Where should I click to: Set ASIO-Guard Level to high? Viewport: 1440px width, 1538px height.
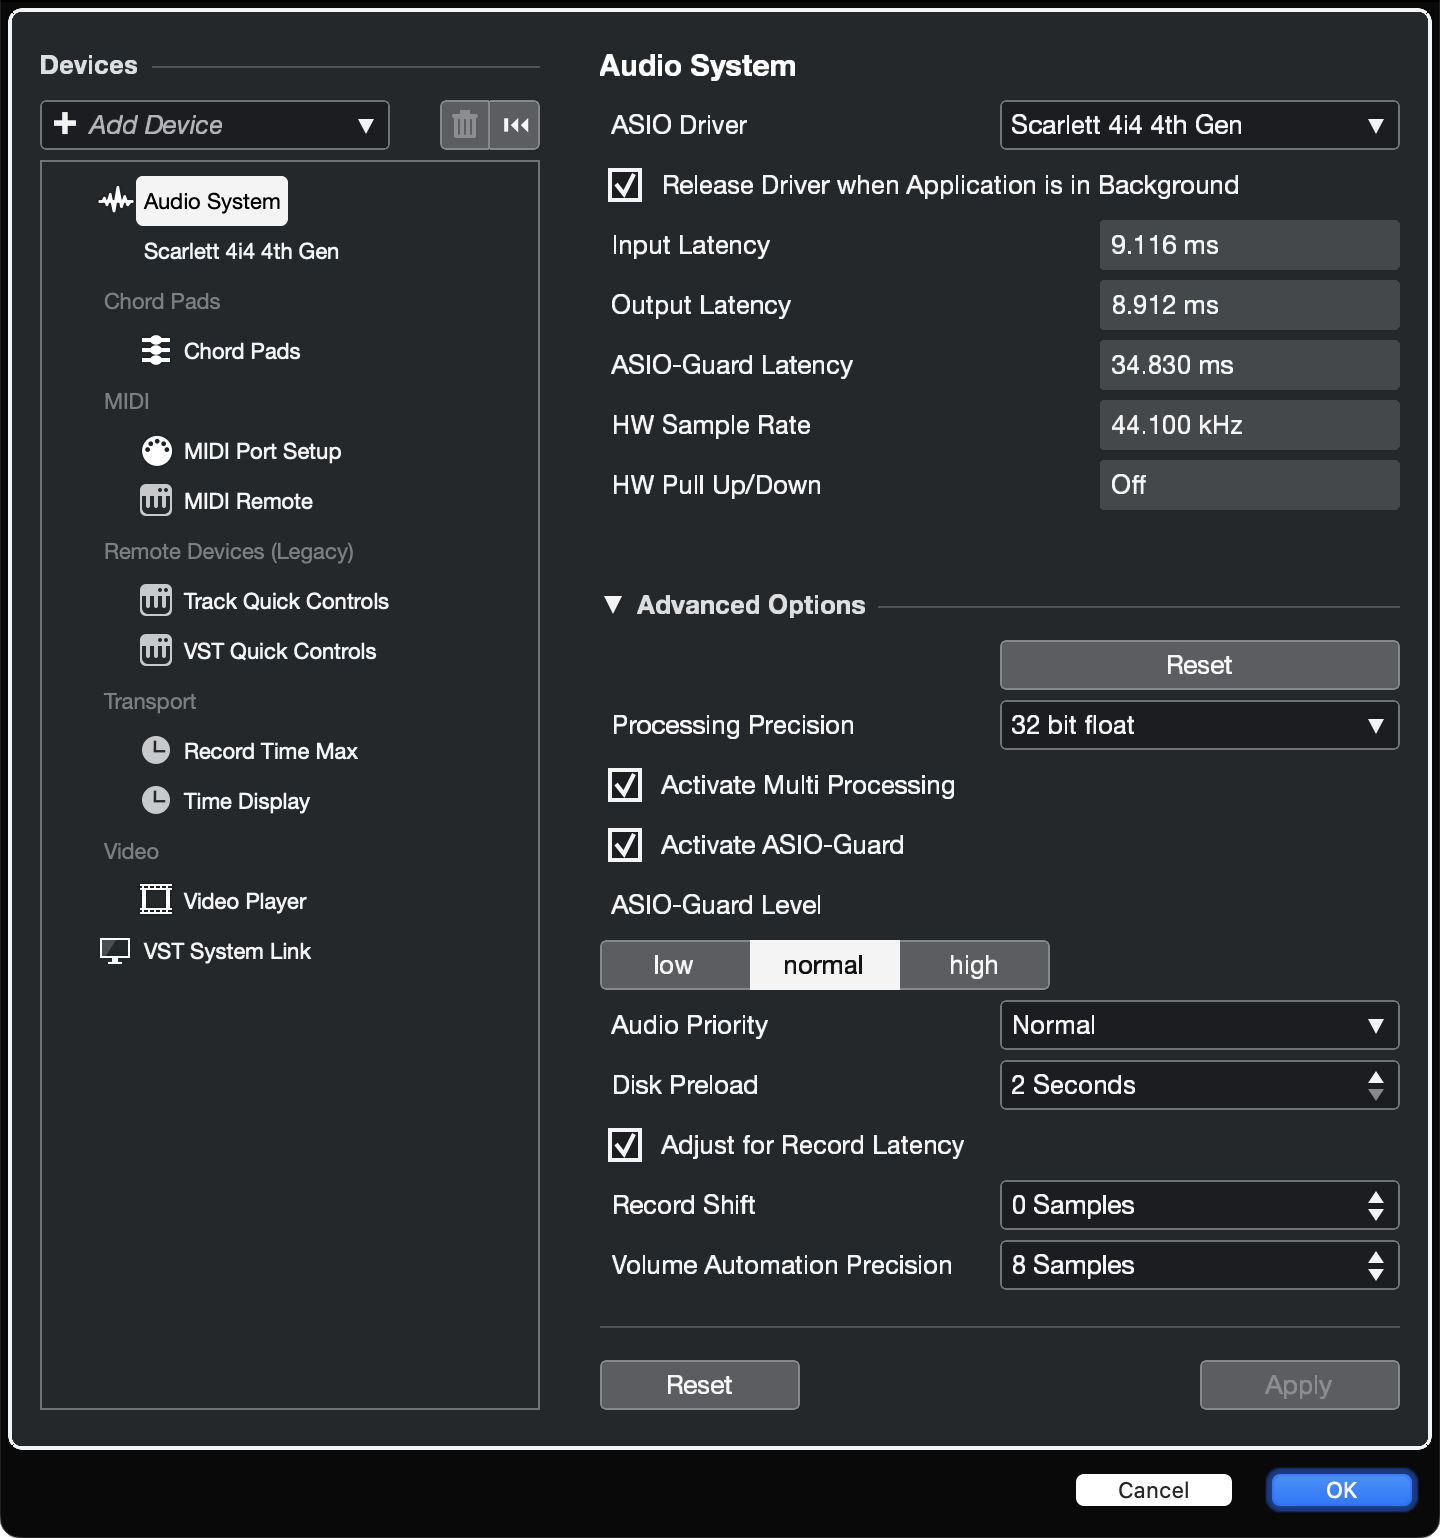[974, 965]
